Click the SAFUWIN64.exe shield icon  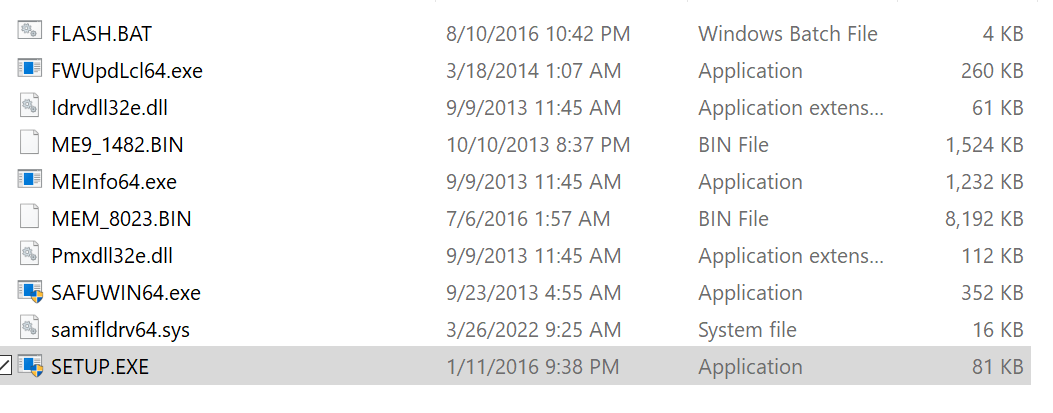coord(29,292)
